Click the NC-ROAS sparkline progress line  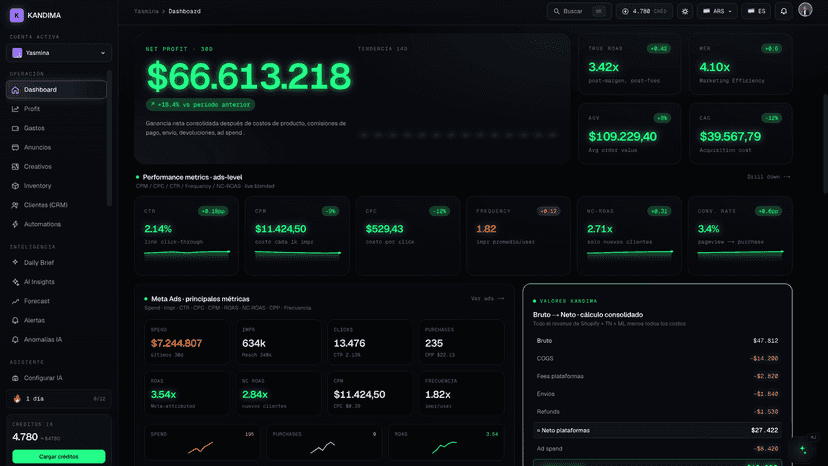pyautogui.click(x=630, y=253)
